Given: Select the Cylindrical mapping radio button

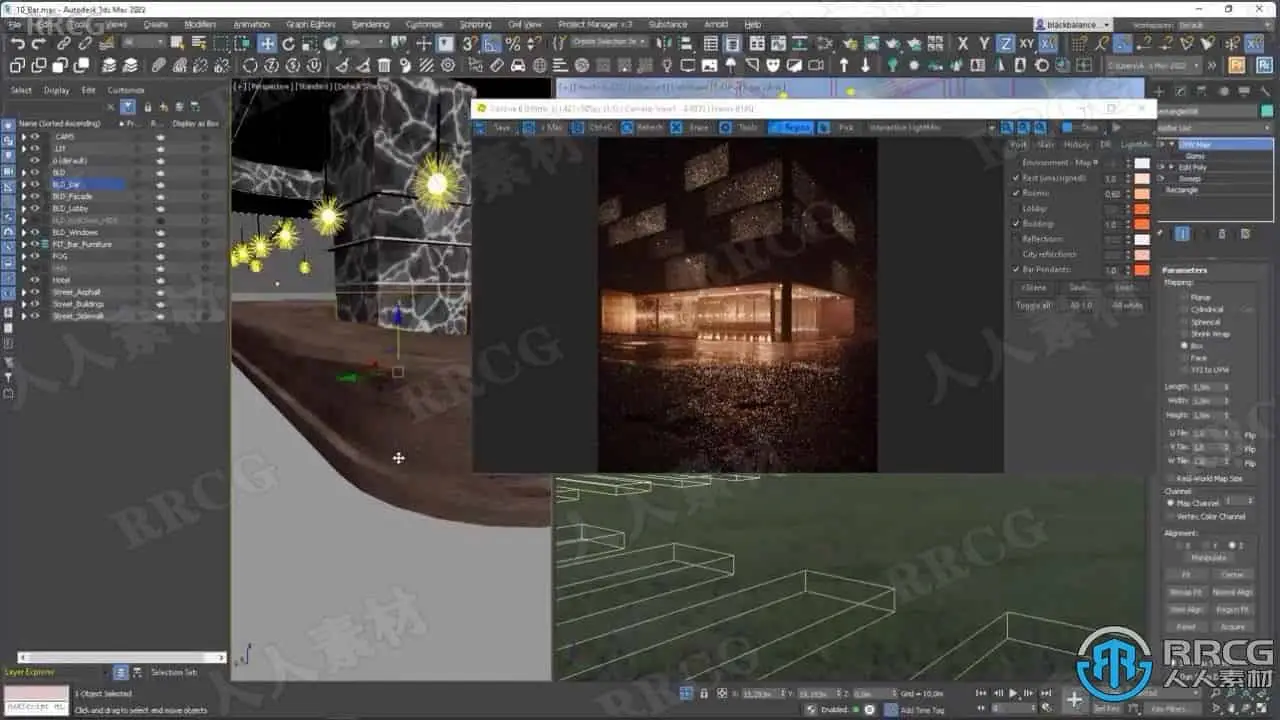Looking at the screenshot, I should pyautogui.click(x=1185, y=309).
